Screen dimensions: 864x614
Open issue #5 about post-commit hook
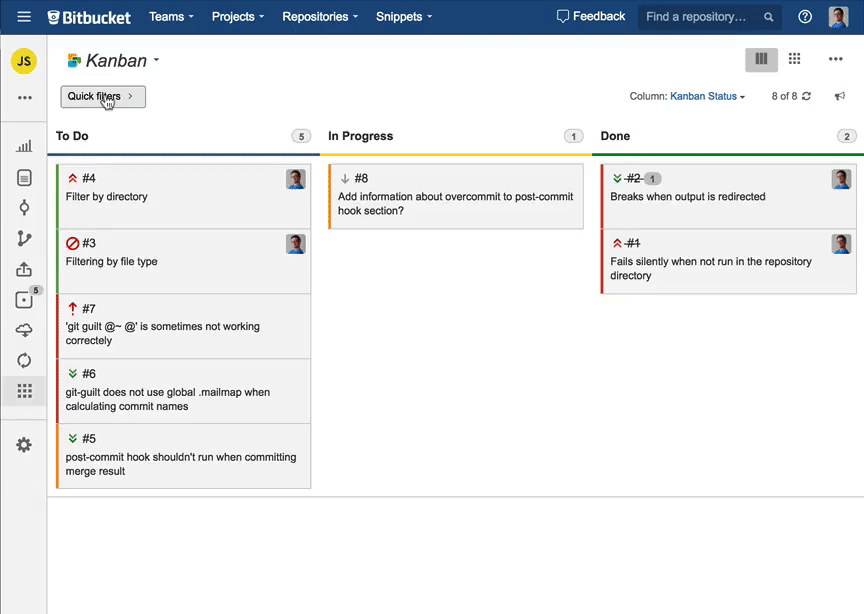point(183,456)
